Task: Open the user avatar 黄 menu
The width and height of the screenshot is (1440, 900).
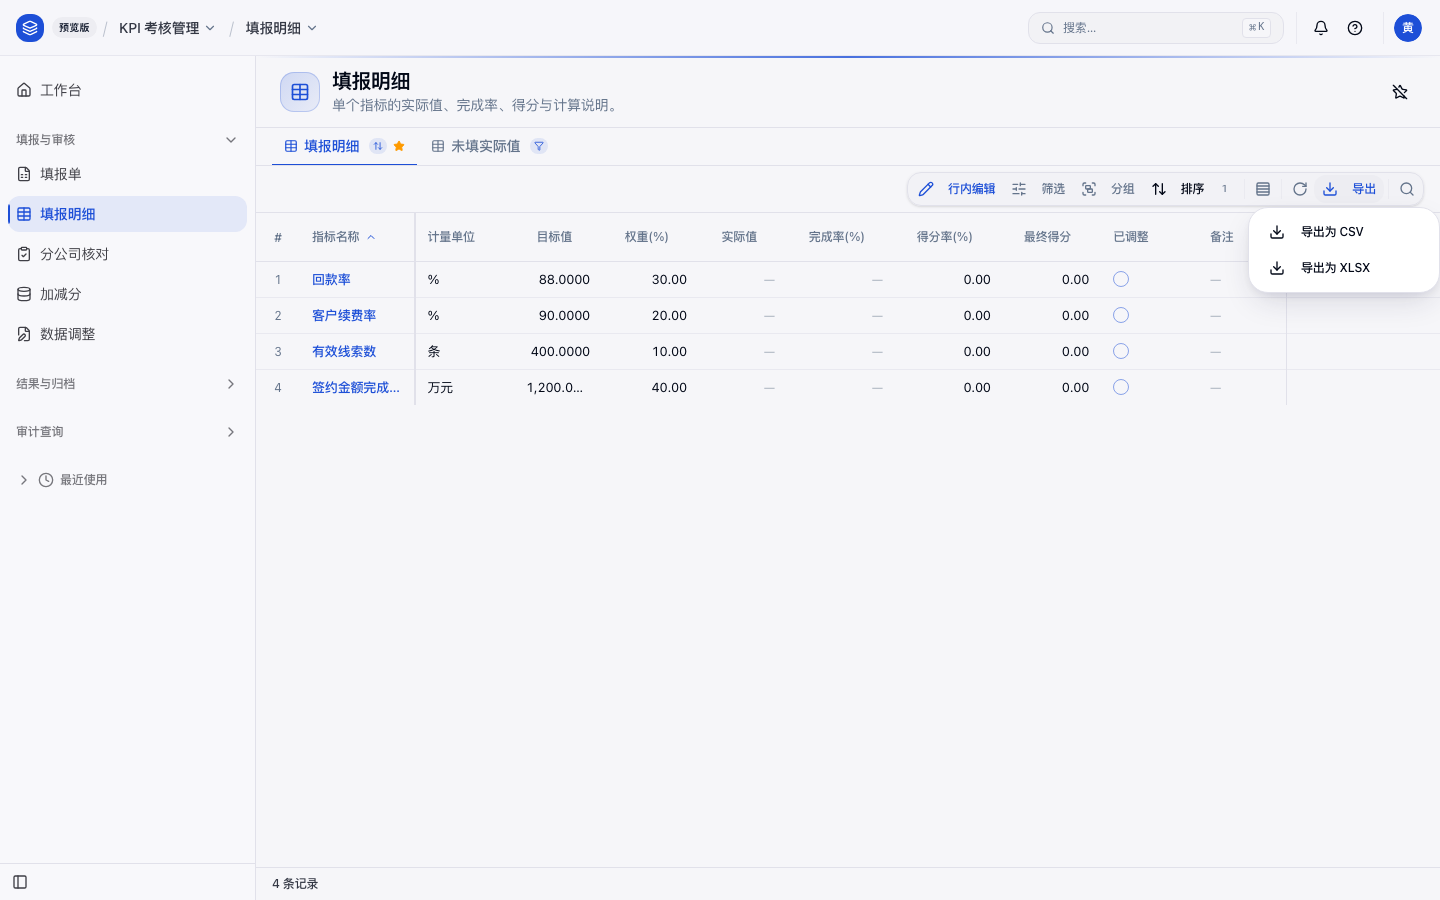Action: pyautogui.click(x=1408, y=28)
